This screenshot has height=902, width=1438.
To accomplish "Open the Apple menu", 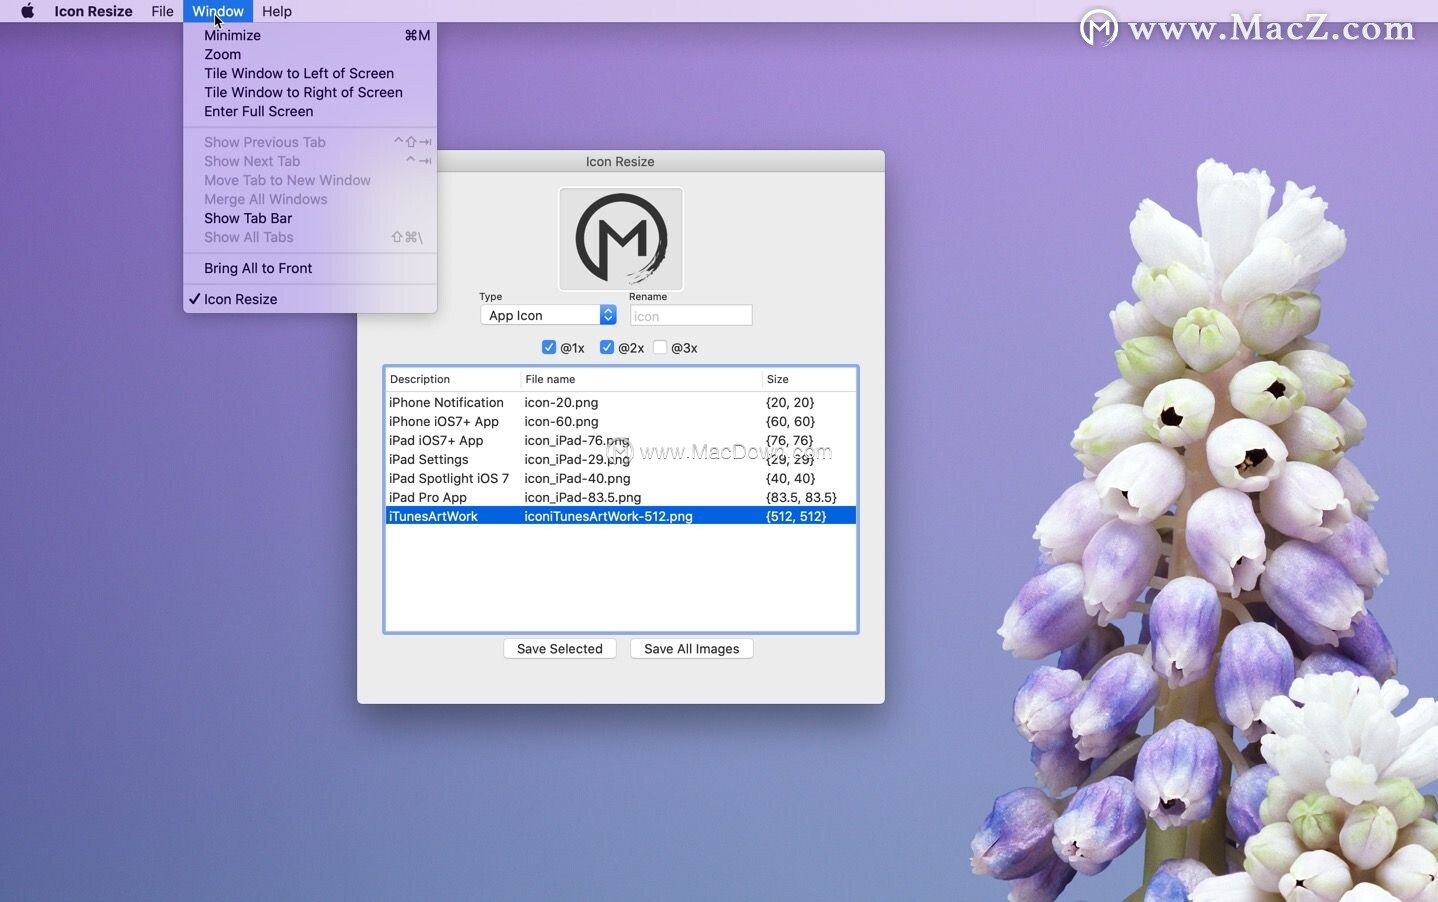I will [27, 11].
